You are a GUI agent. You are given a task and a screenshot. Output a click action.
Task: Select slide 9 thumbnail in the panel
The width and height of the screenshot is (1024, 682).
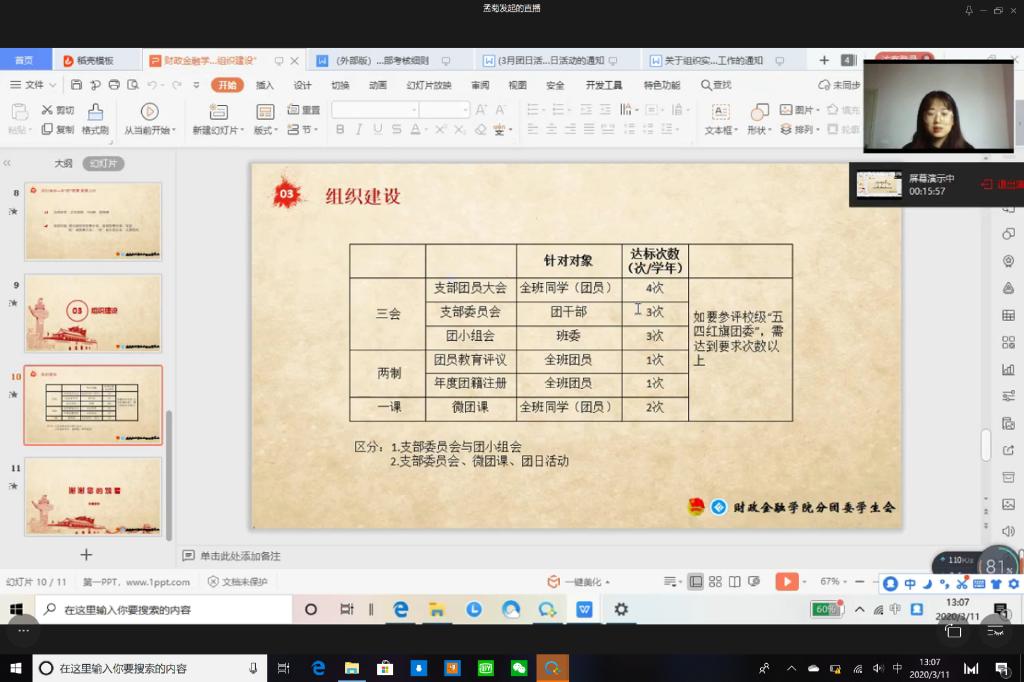(93, 313)
